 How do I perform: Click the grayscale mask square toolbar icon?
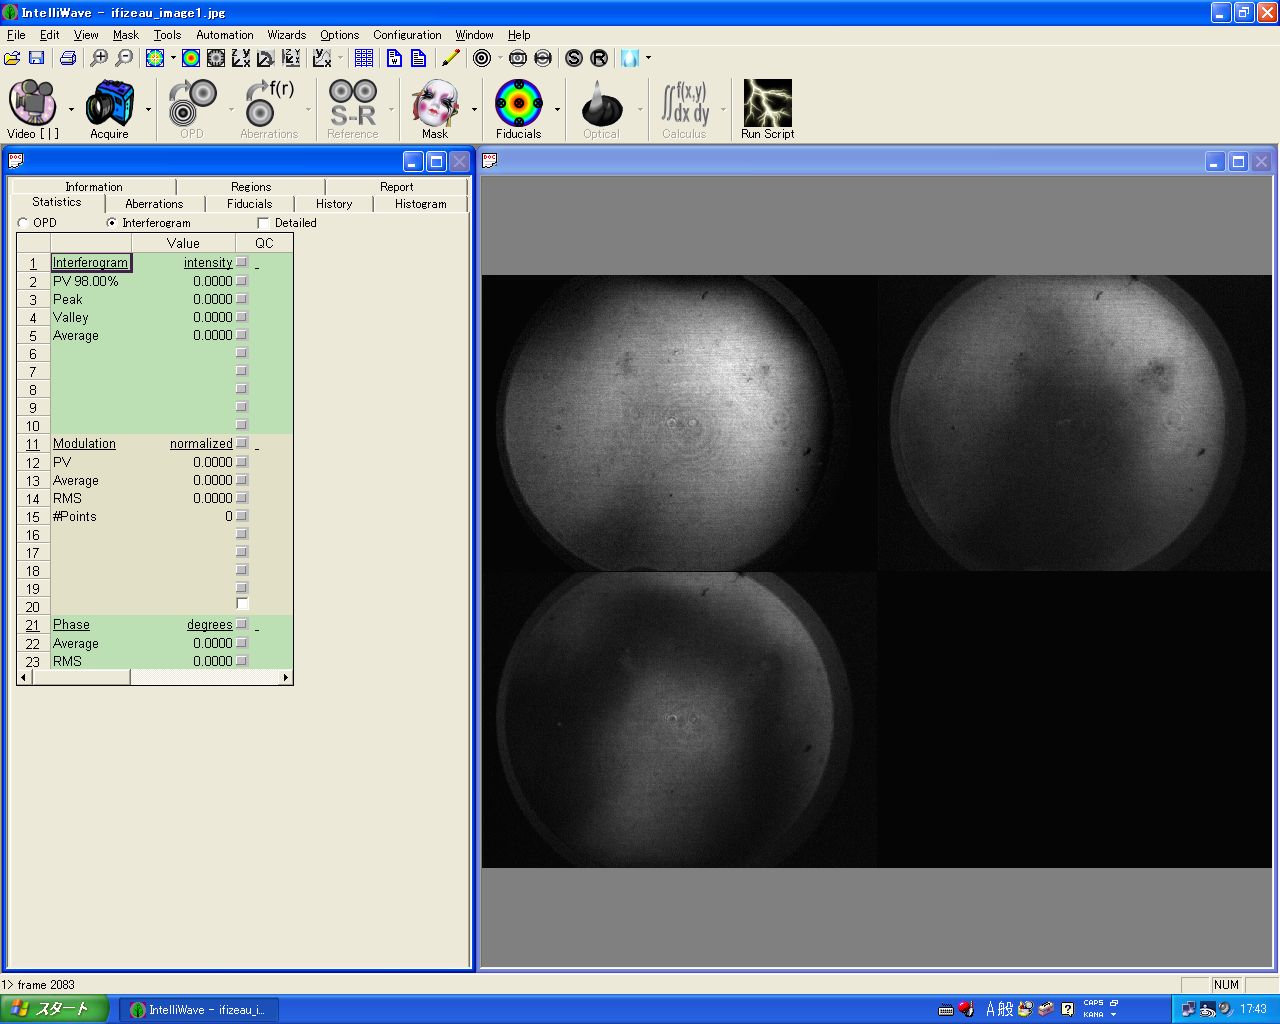coord(215,58)
